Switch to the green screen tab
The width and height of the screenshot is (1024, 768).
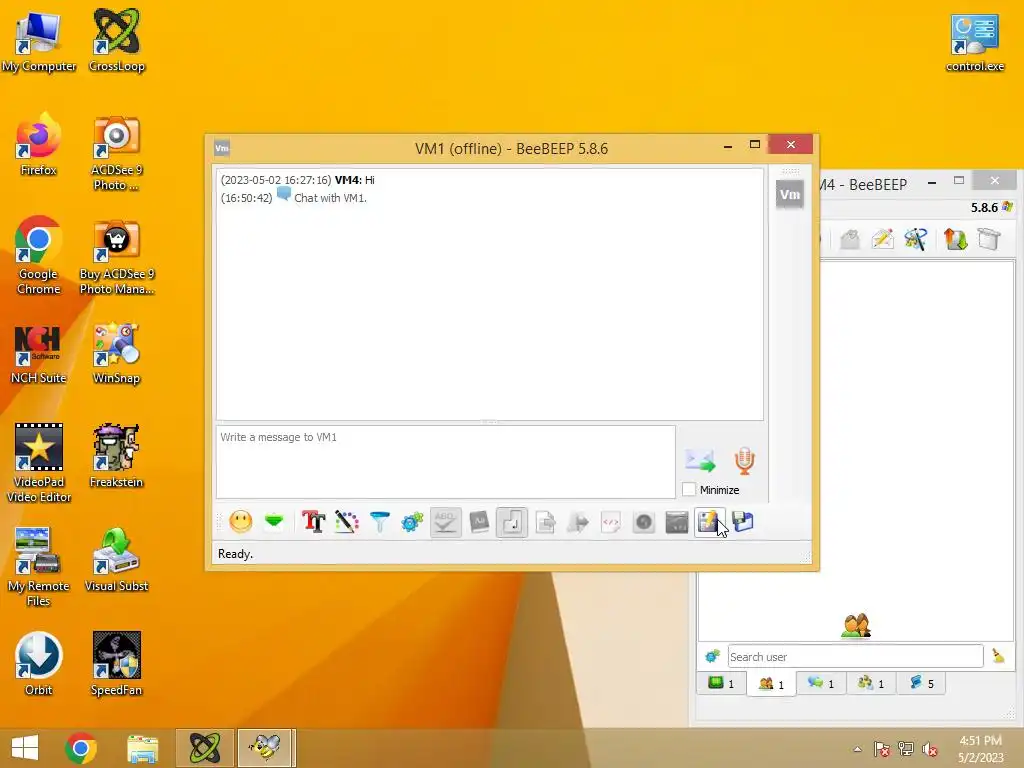coord(721,683)
